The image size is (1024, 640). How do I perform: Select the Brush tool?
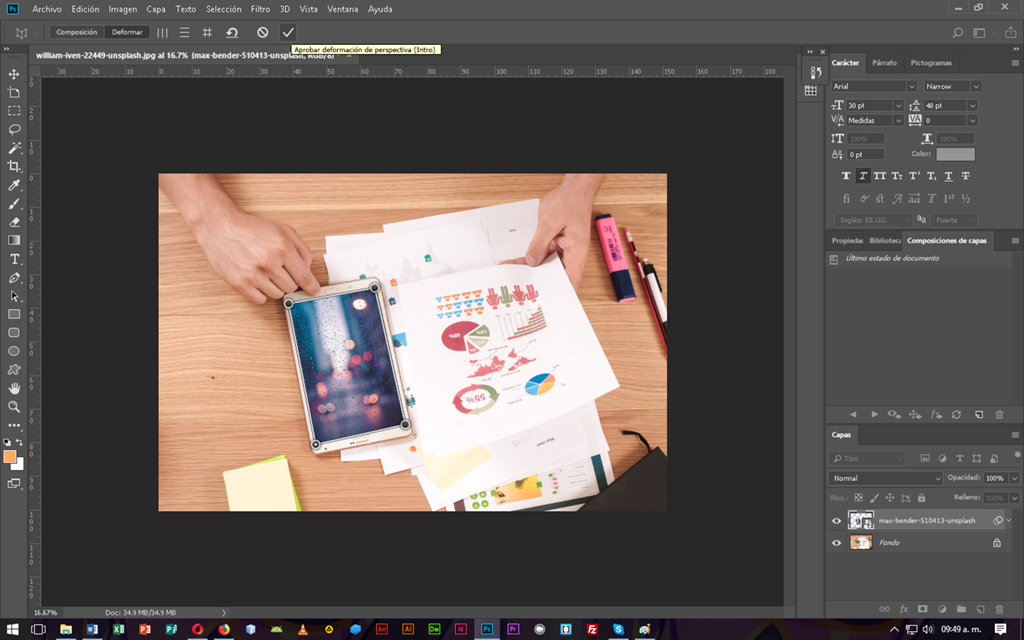click(14, 204)
